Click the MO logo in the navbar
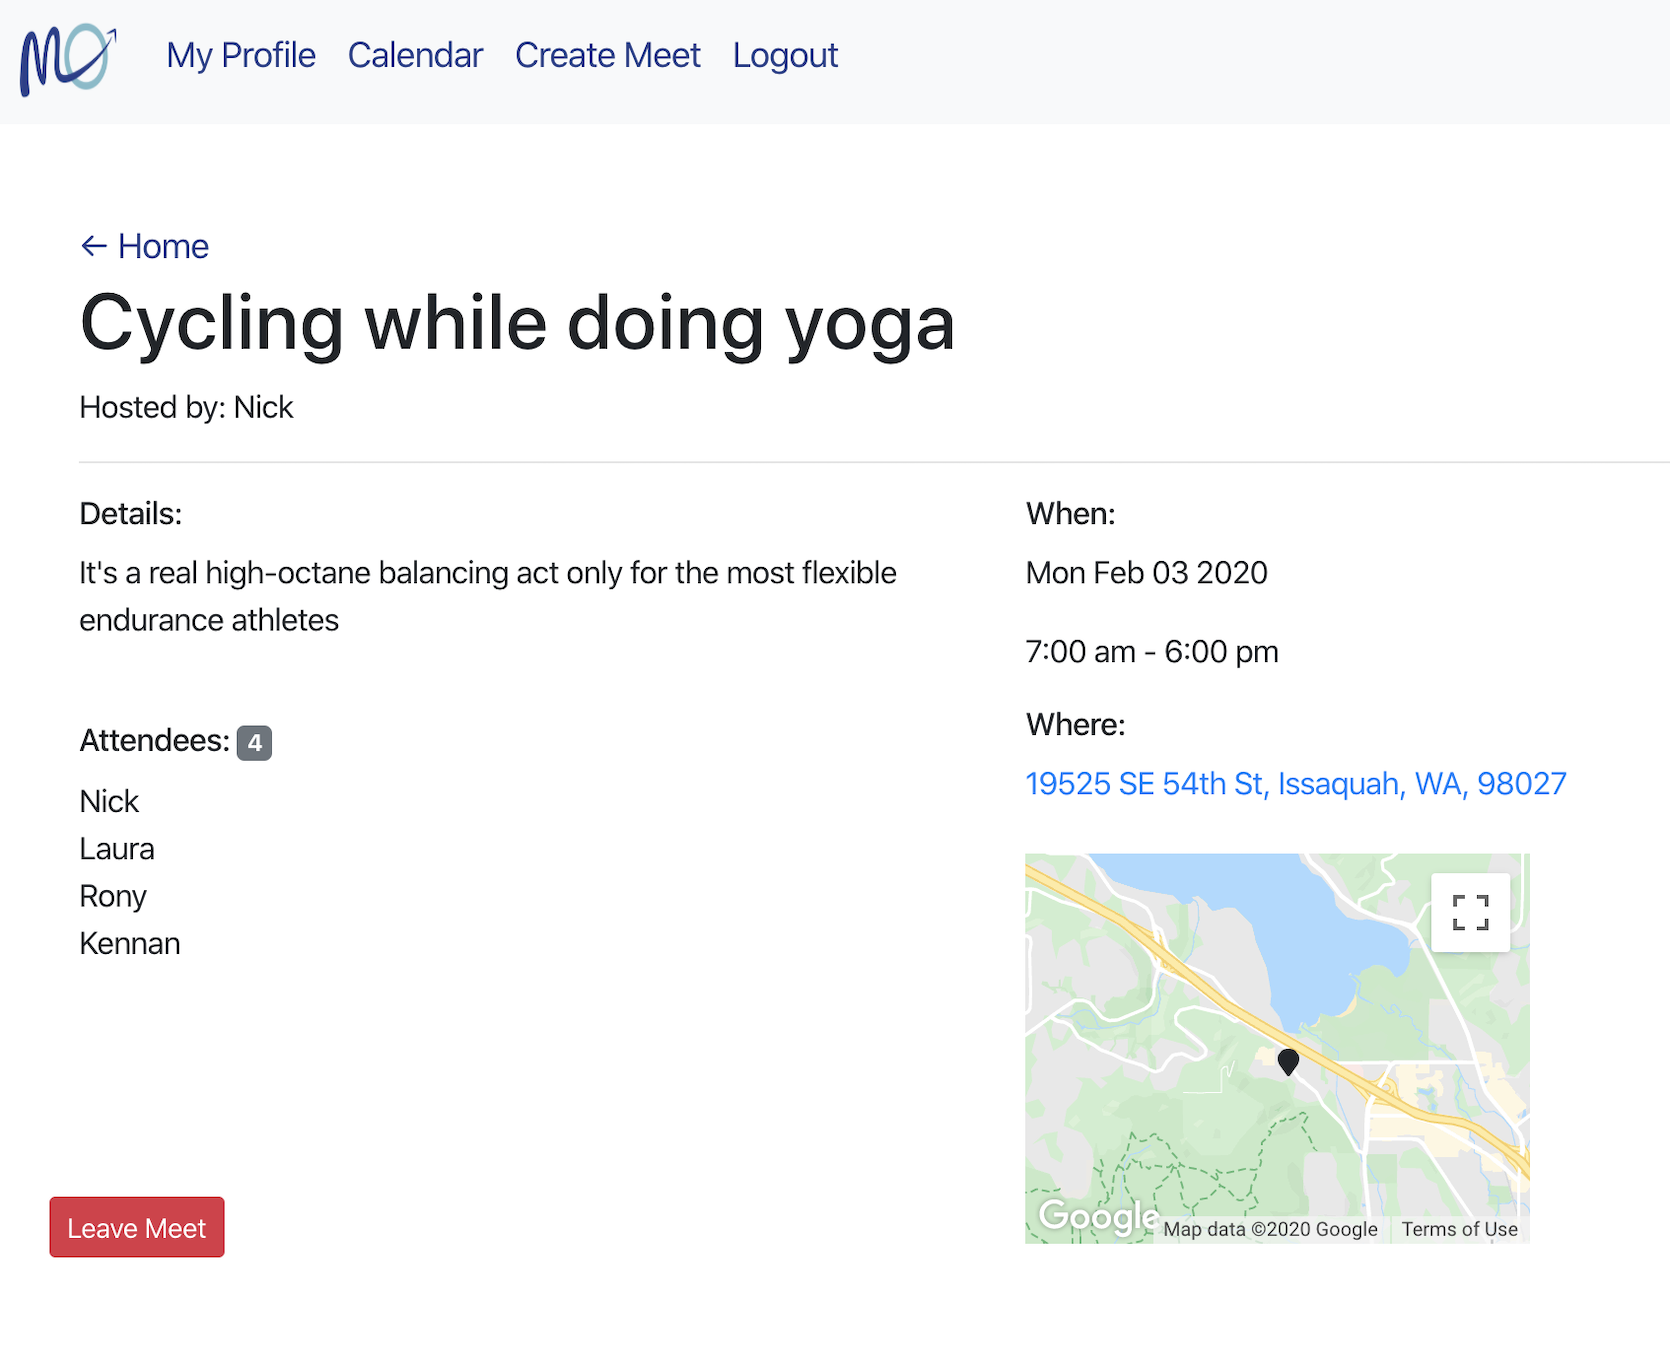The width and height of the screenshot is (1670, 1368). pos(68,60)
